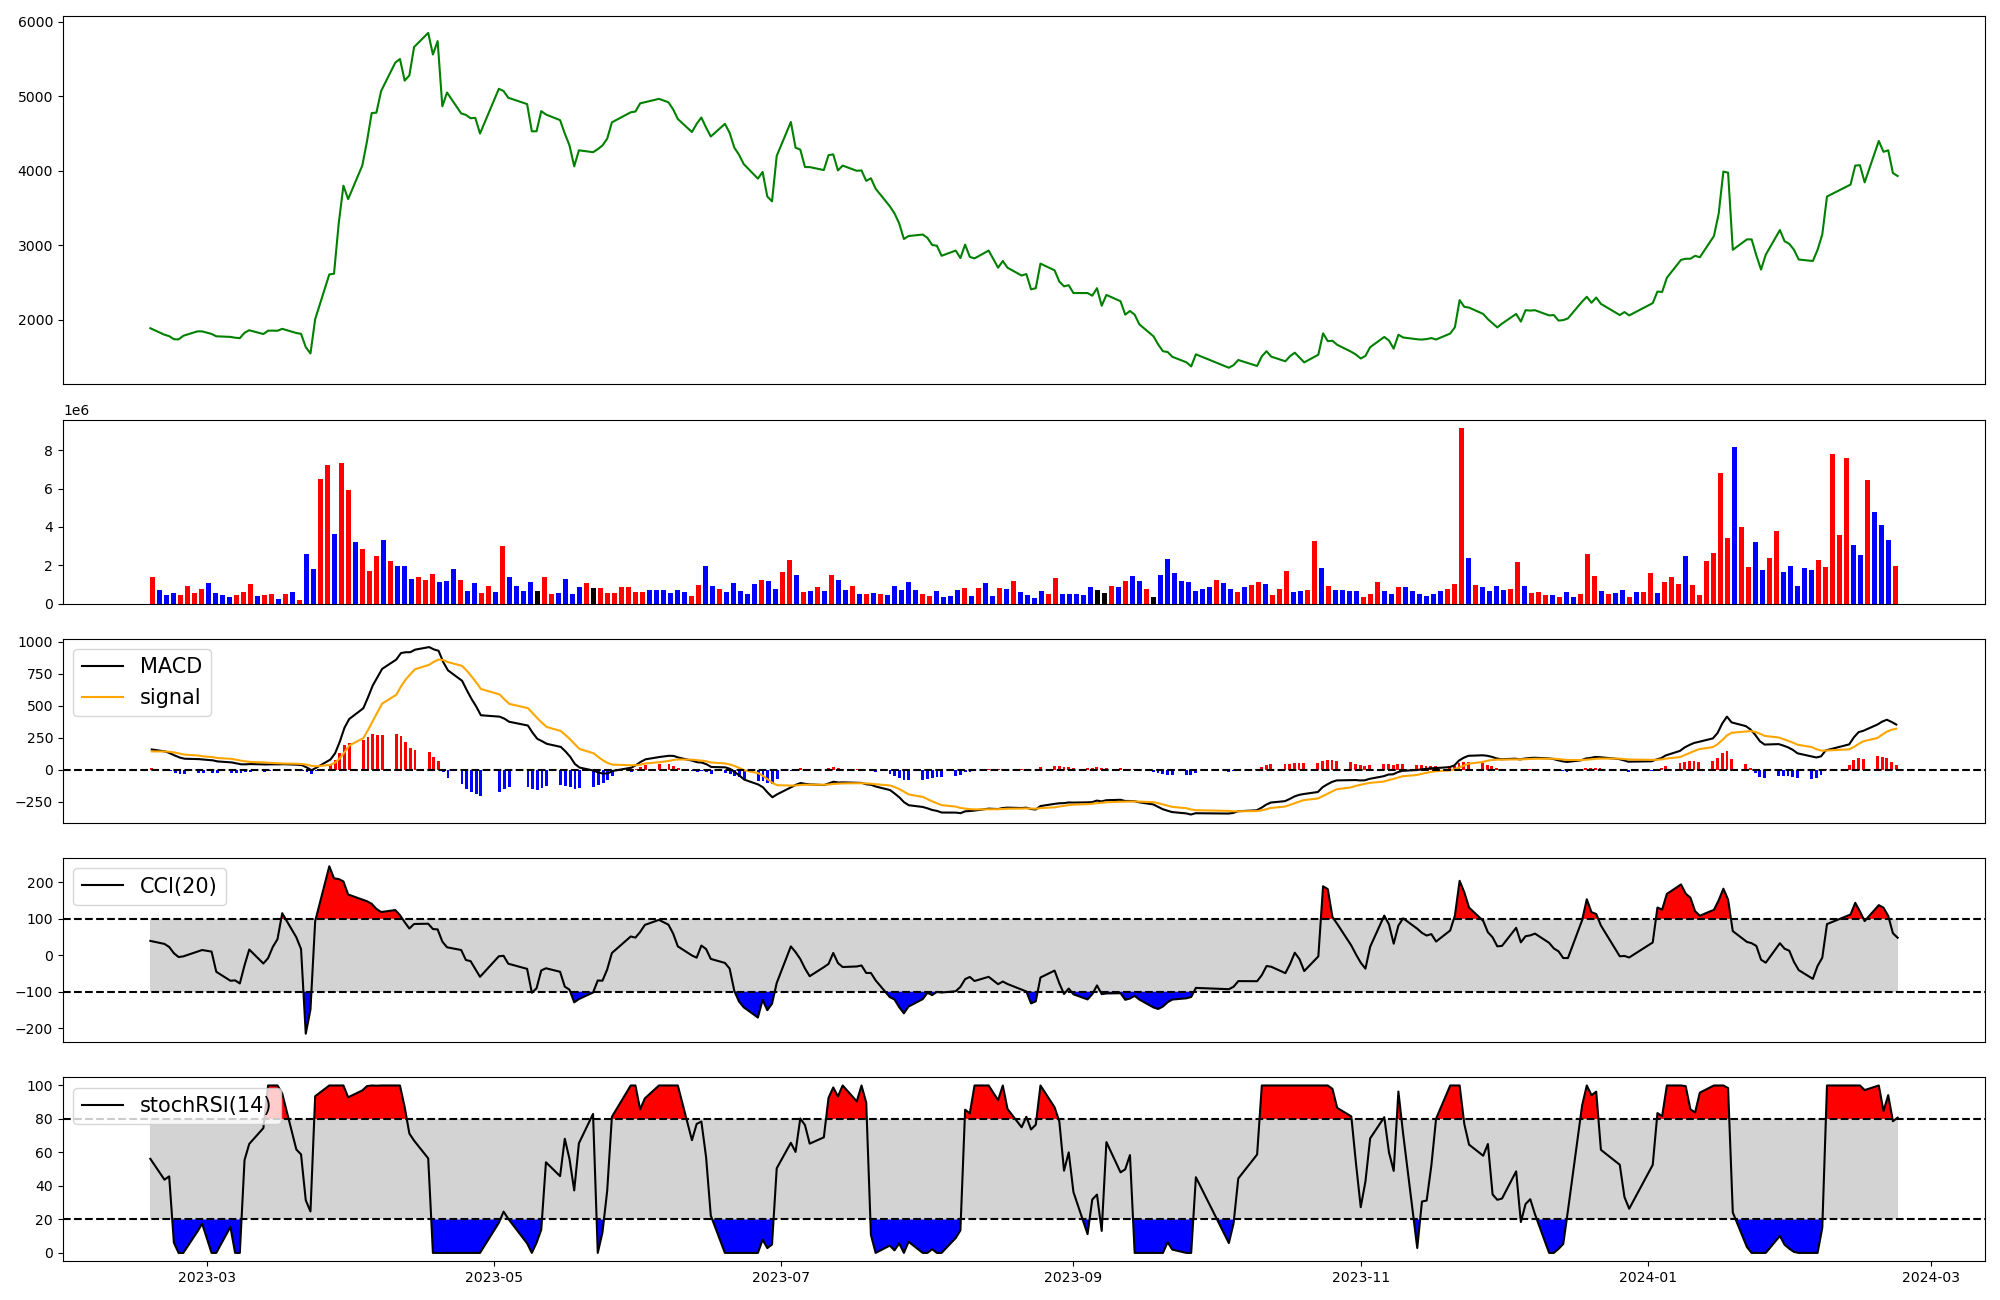This screenshot has width=2000, height=1300.
Task: Click the 1e6 exponent label above volume chart
Action: 76,411
